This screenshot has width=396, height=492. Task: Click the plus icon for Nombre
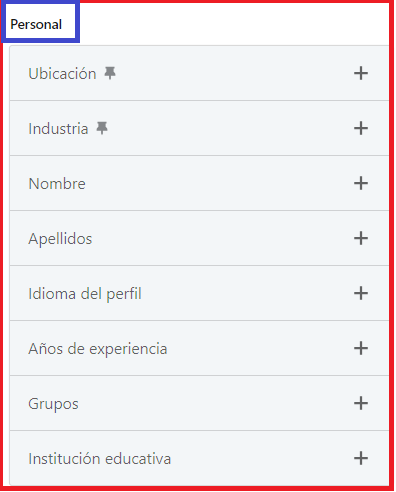[361, 183]
